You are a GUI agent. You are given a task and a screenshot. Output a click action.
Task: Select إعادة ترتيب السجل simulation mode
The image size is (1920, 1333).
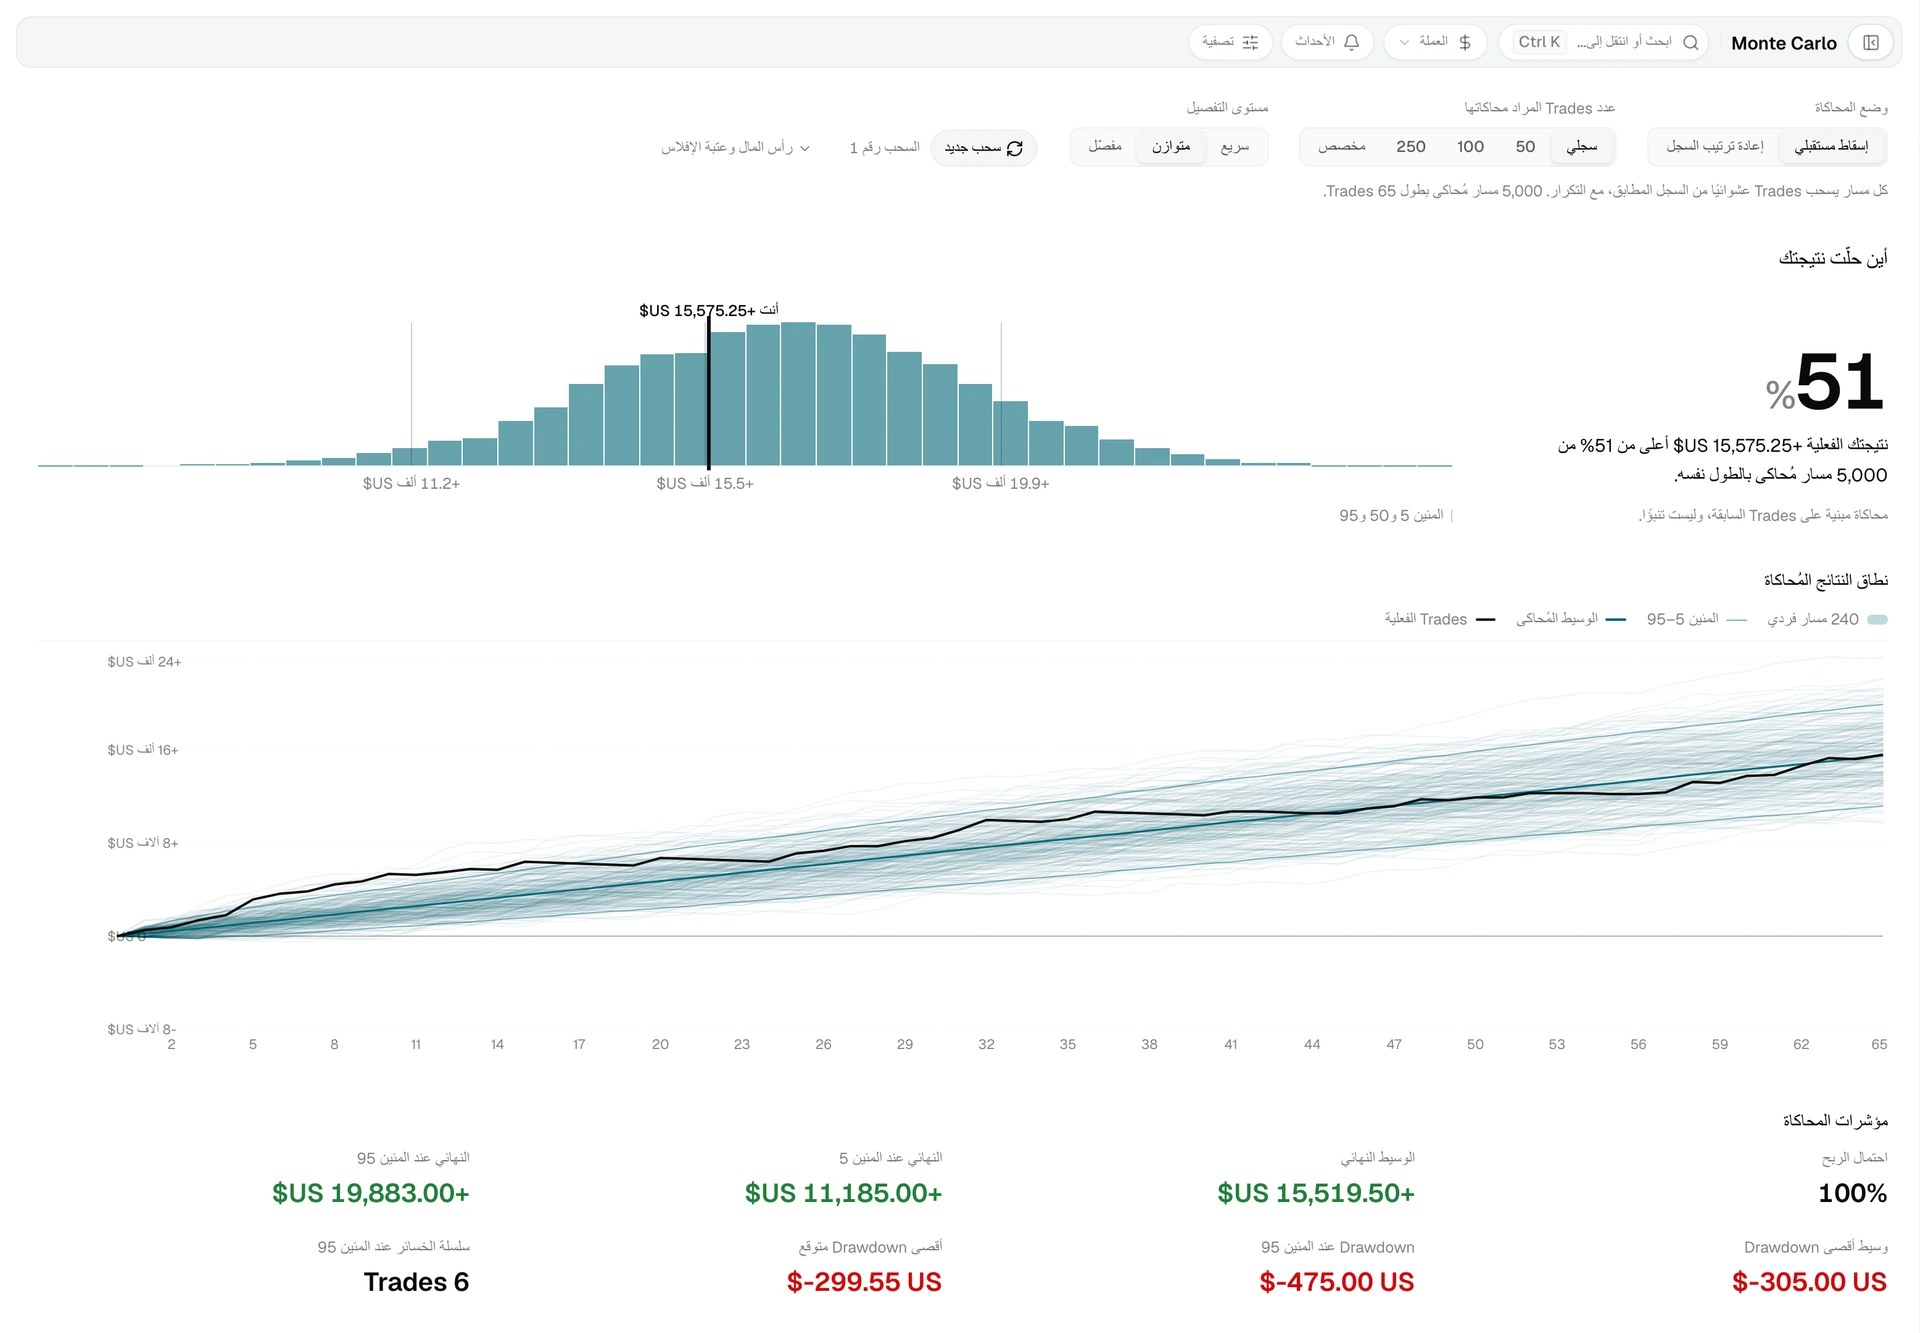pos(1714,146)
